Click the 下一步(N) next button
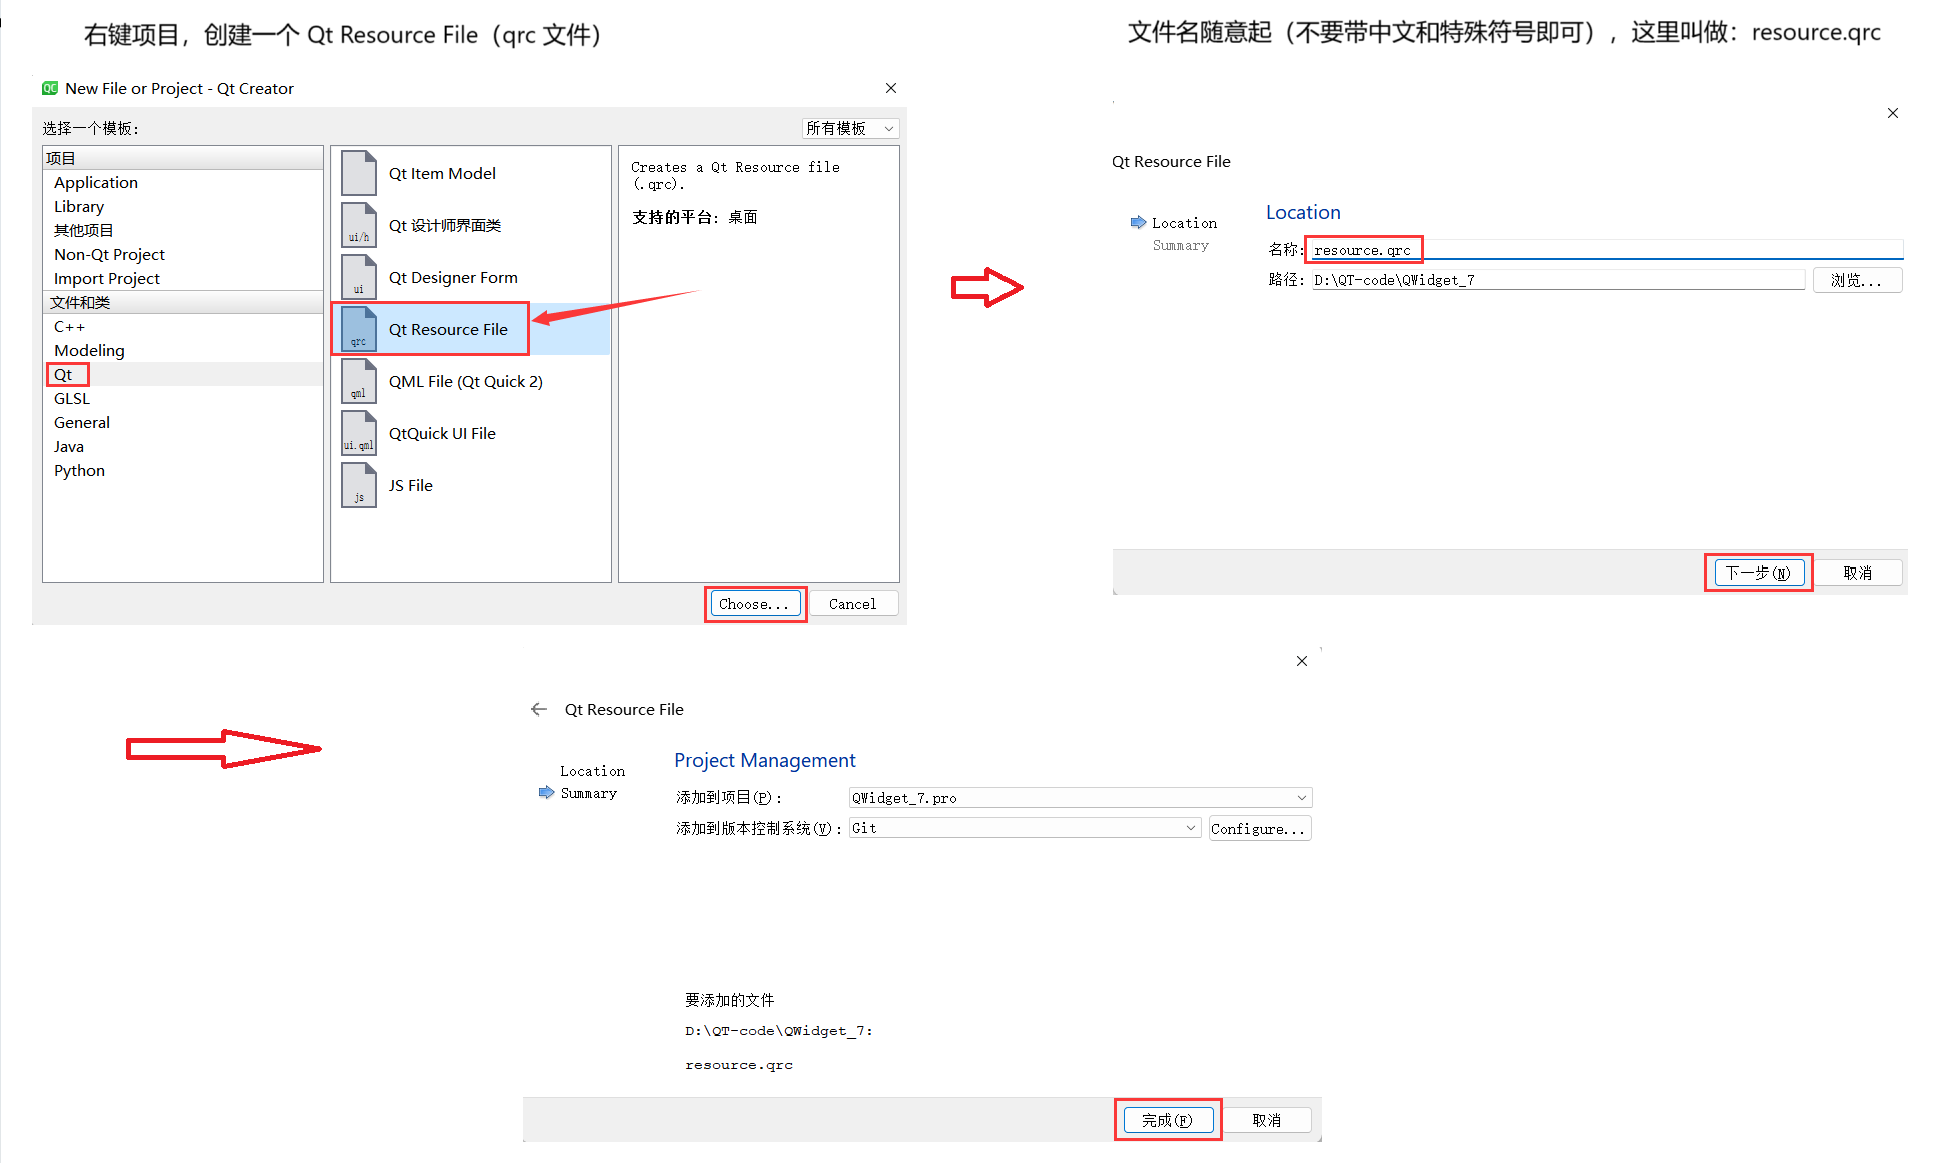This screenshot has width=1947, height=1163. pos(1758,573)
